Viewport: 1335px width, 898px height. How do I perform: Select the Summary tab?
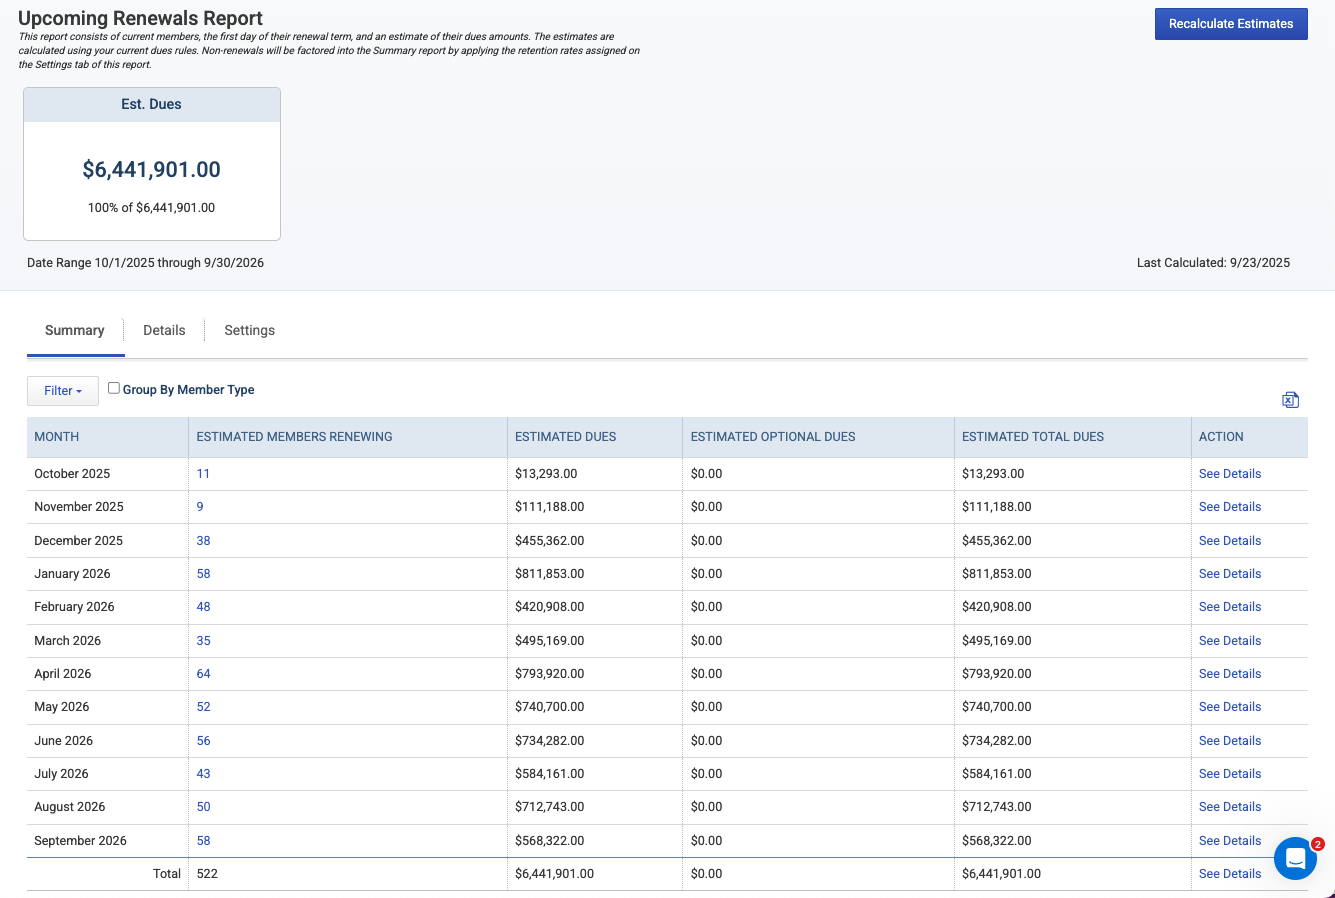point(75,330)
